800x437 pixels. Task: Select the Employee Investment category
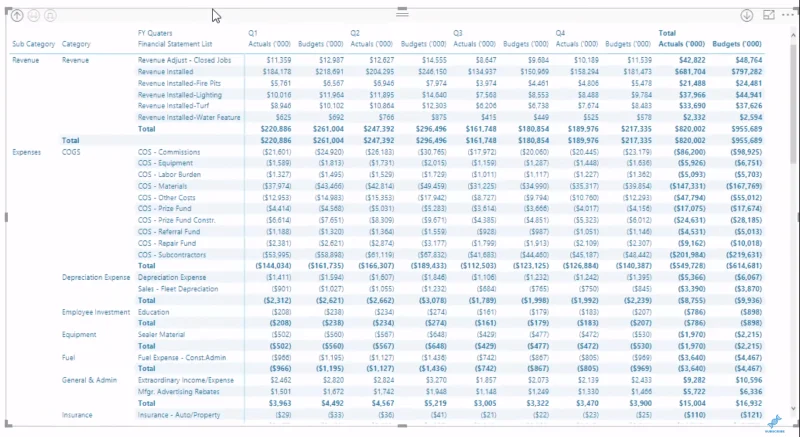pos(96,312)
